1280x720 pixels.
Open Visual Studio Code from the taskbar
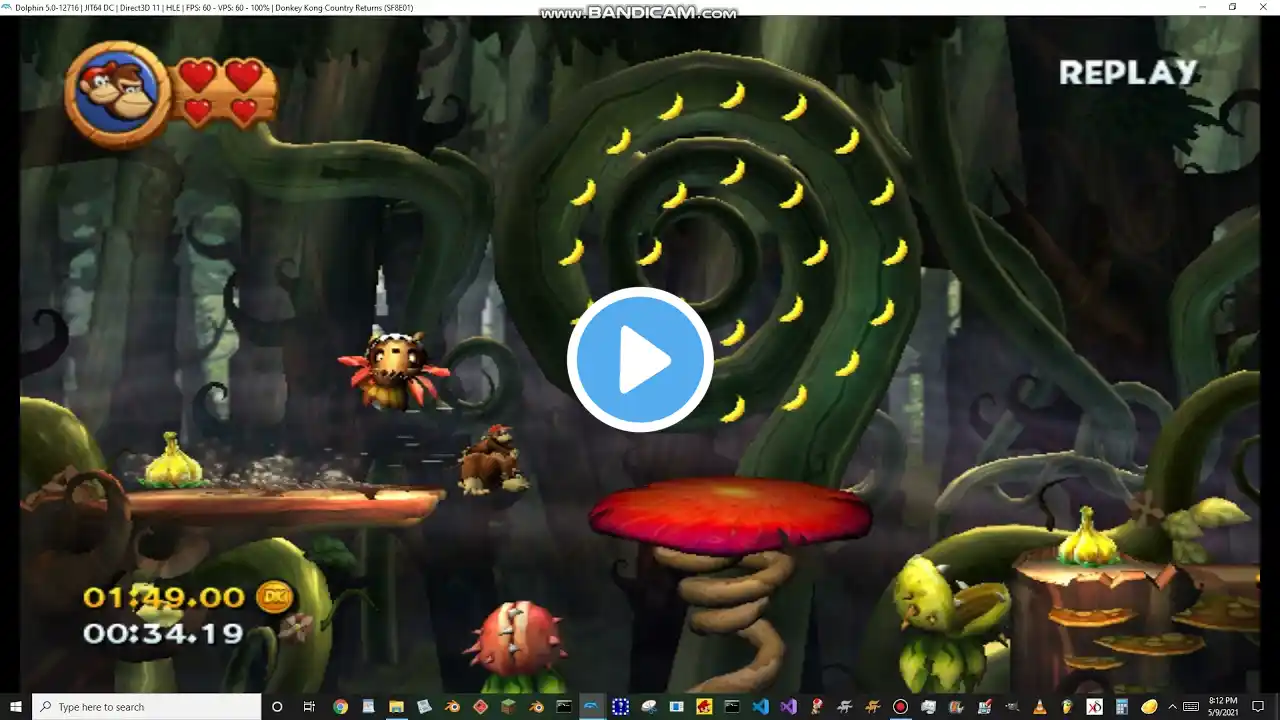pyautogui.click(x=760, y=707)
